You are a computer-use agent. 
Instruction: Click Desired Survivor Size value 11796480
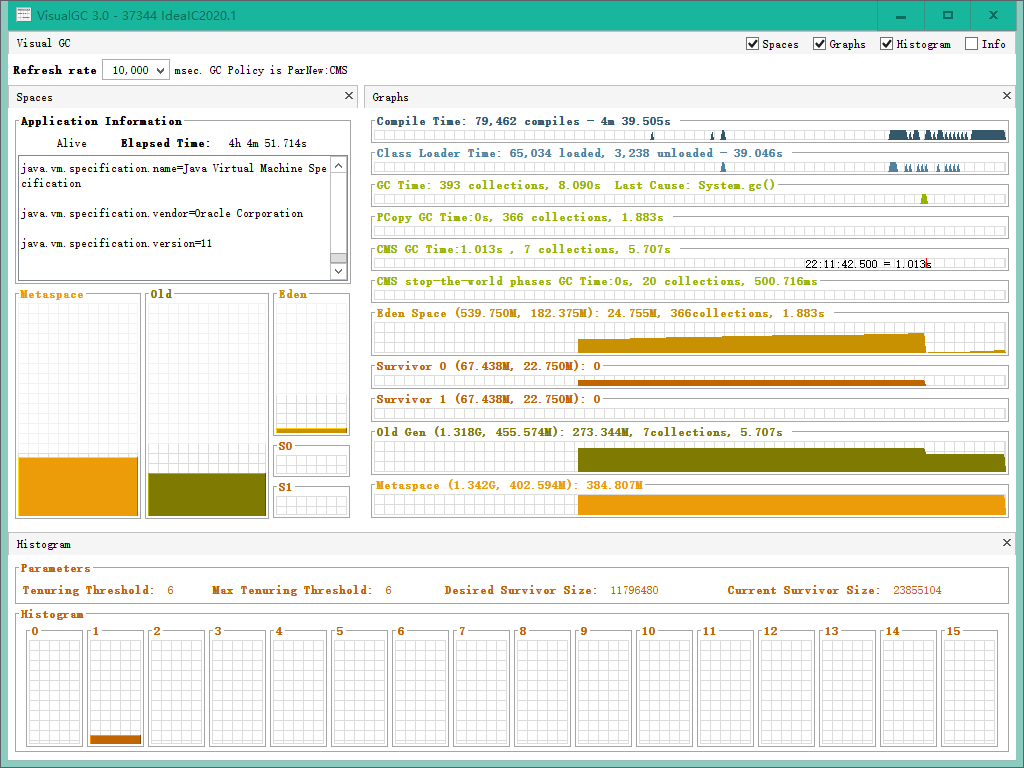[634, 590]
